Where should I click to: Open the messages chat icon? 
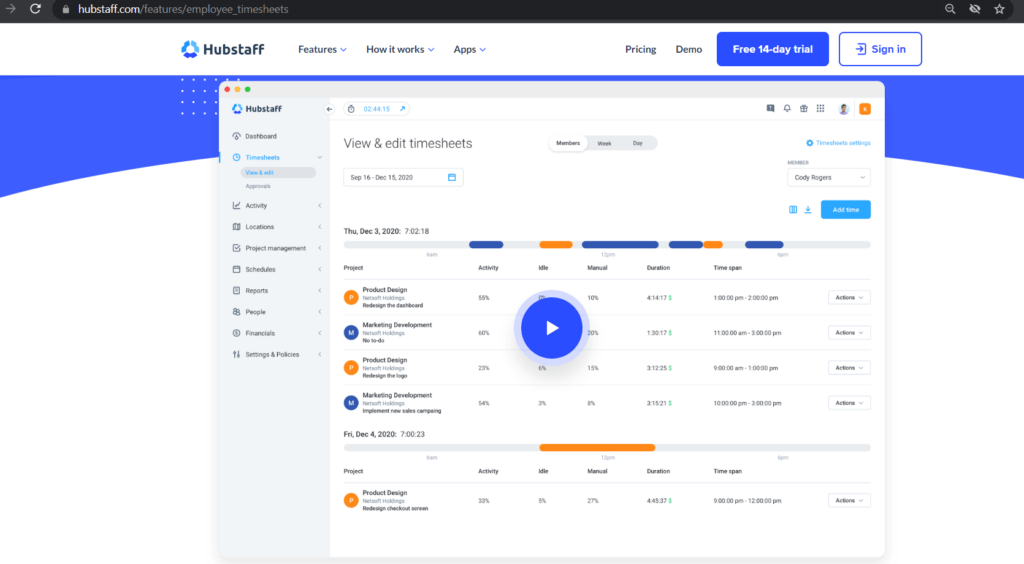pos(771,109)
